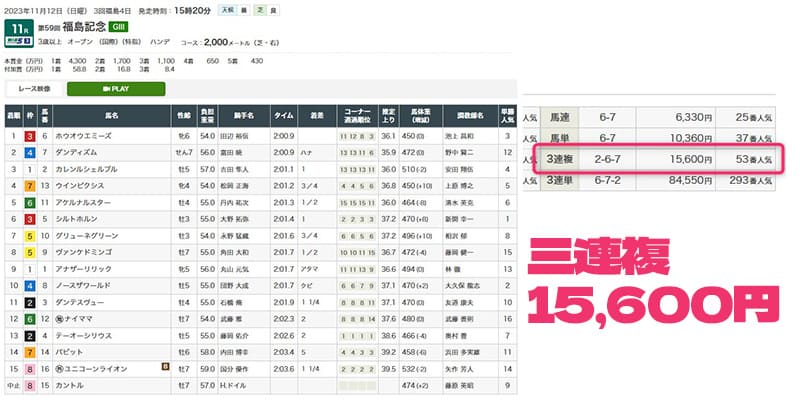800x400 pixels.
Task: Open horse アナザーリリック
Action: tap(83, 269)
